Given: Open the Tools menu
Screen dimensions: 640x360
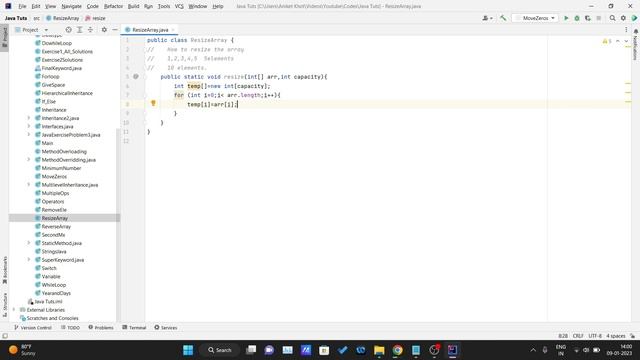Looking at the screenshot, I should [x=164, y=6].
